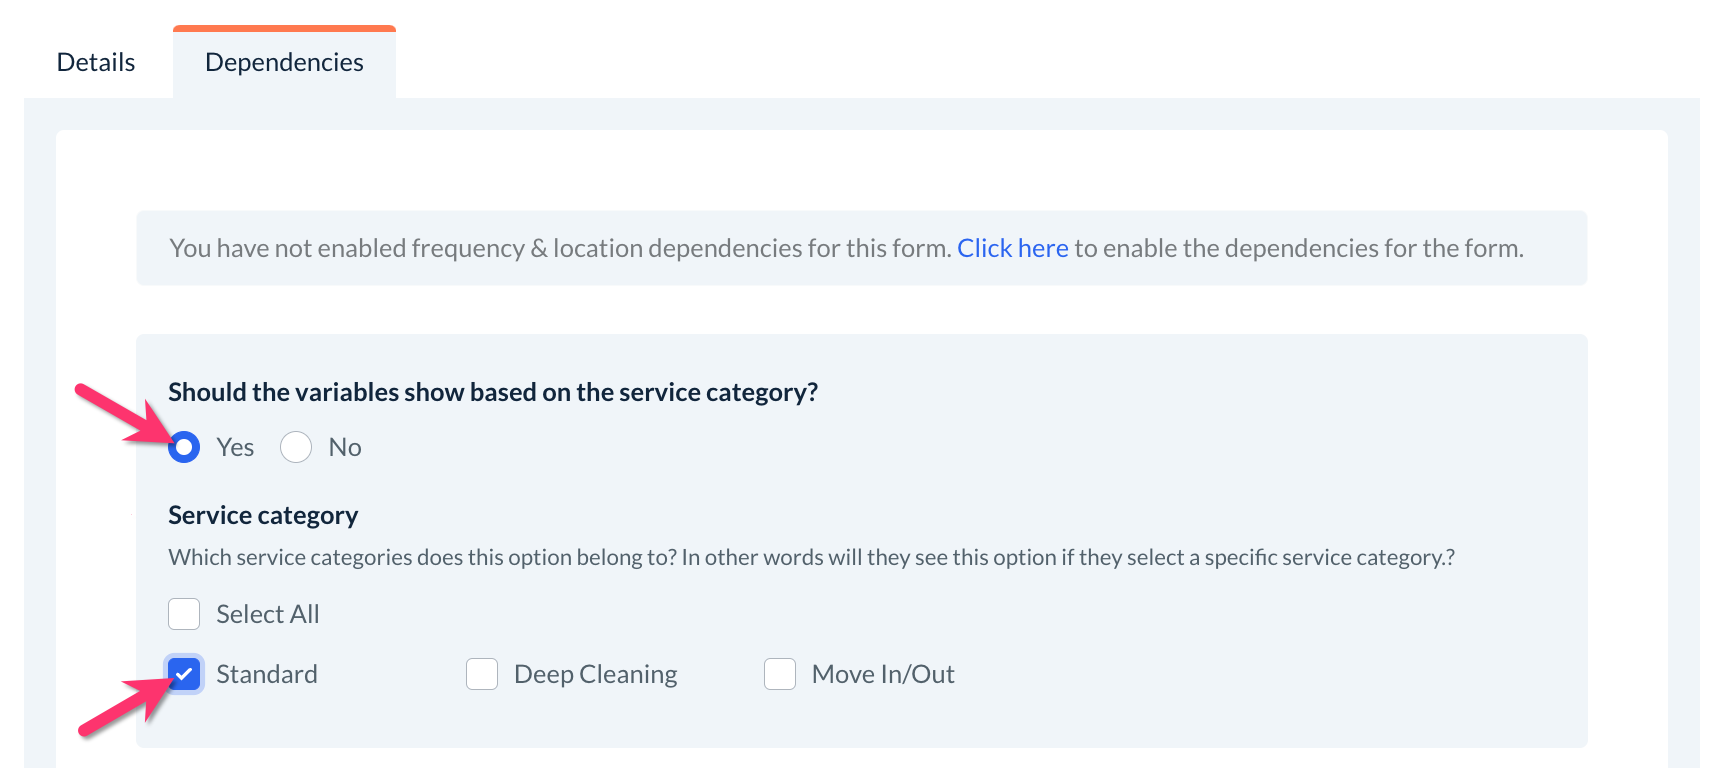The width and height of the screenshot is (1720, 768).
Task: Click the 'Standard' label text
Action: (267, 674)
